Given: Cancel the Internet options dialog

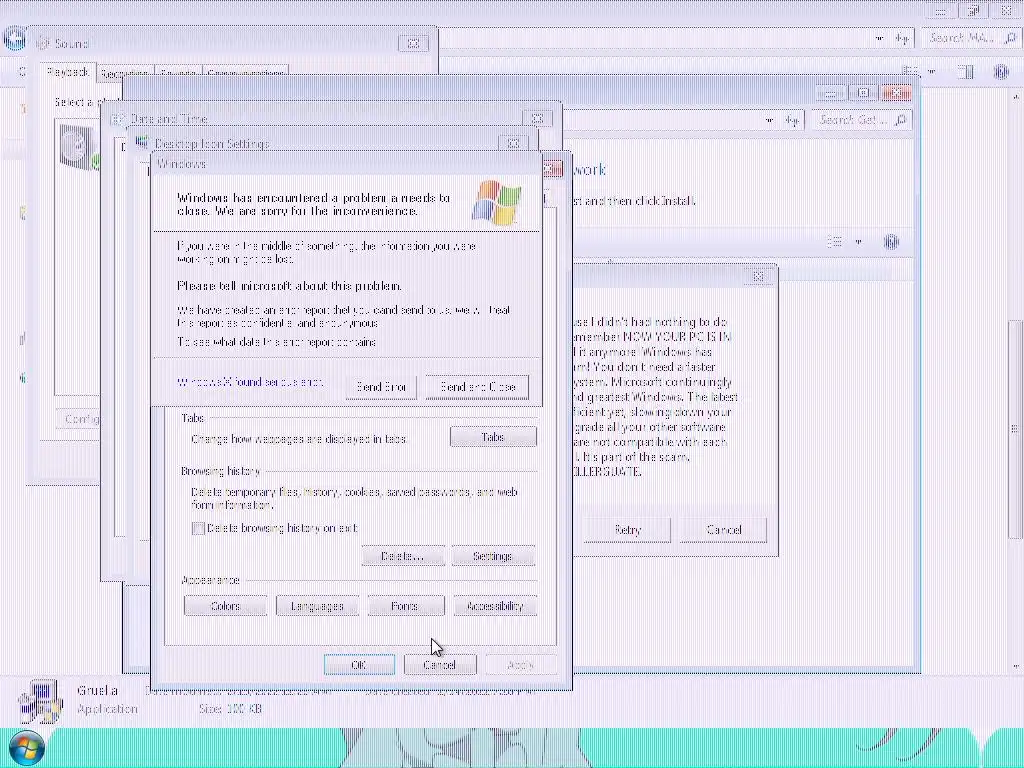Looking at the screenshot, I should [440, 665].
